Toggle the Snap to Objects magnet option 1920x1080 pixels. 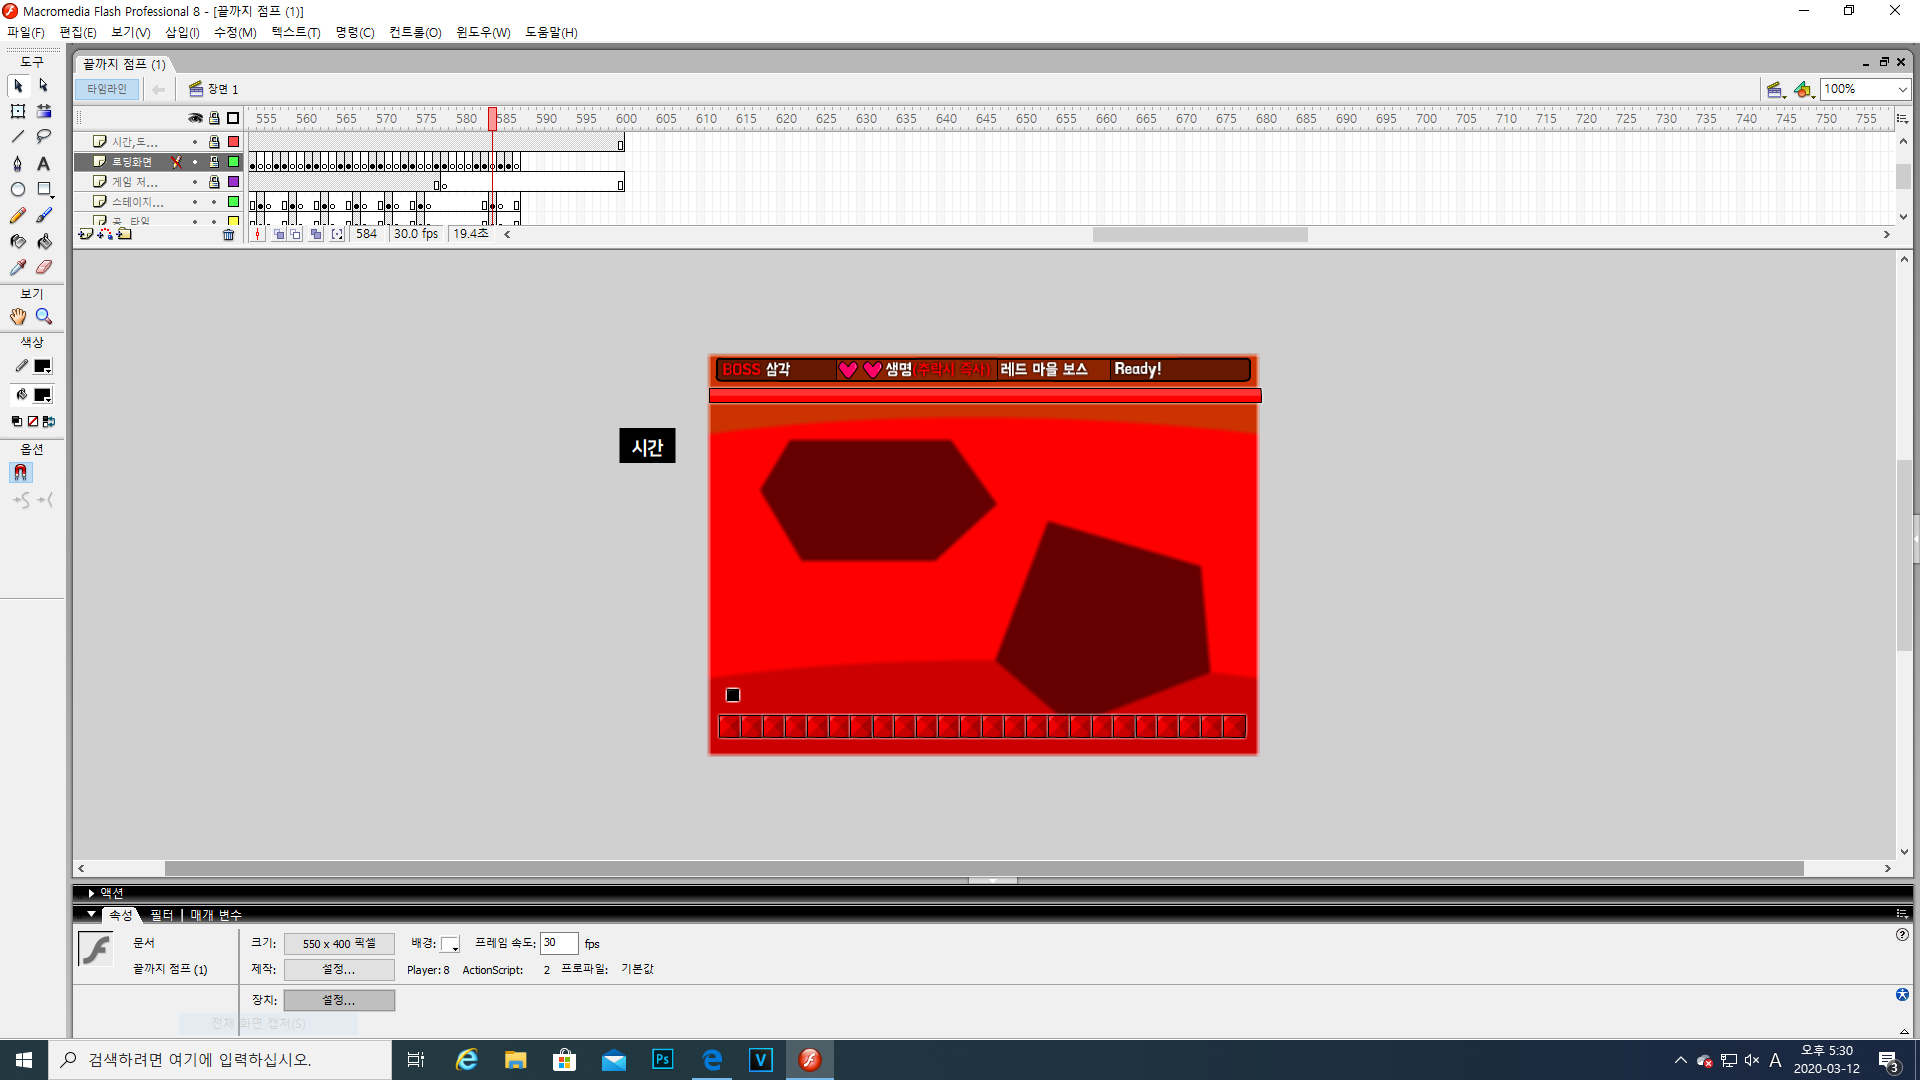(x=21, y=472)
